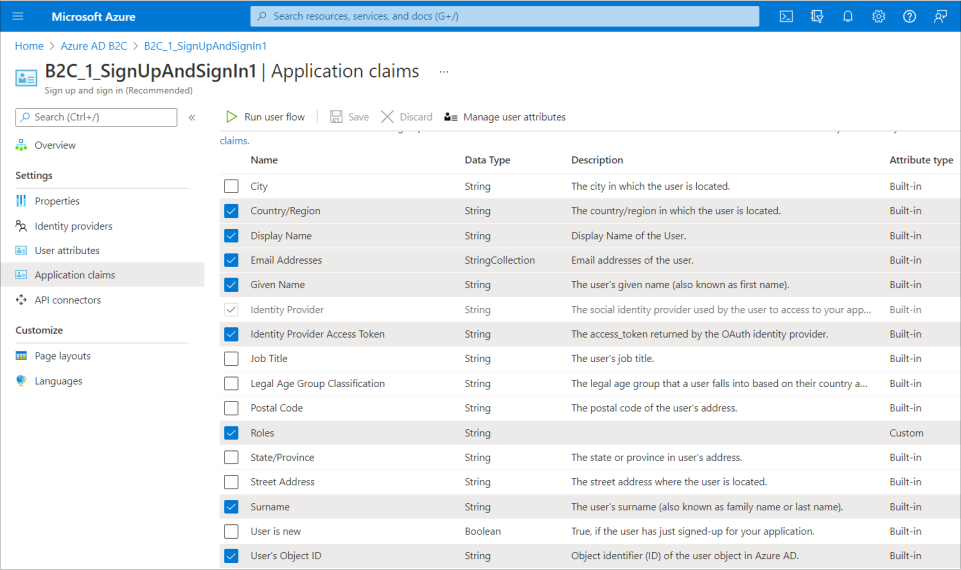Image resolution: width=961 pixels, height=570 pixels.
Task: Open the Cloud Shell icon in header
Action: (787, 16)
